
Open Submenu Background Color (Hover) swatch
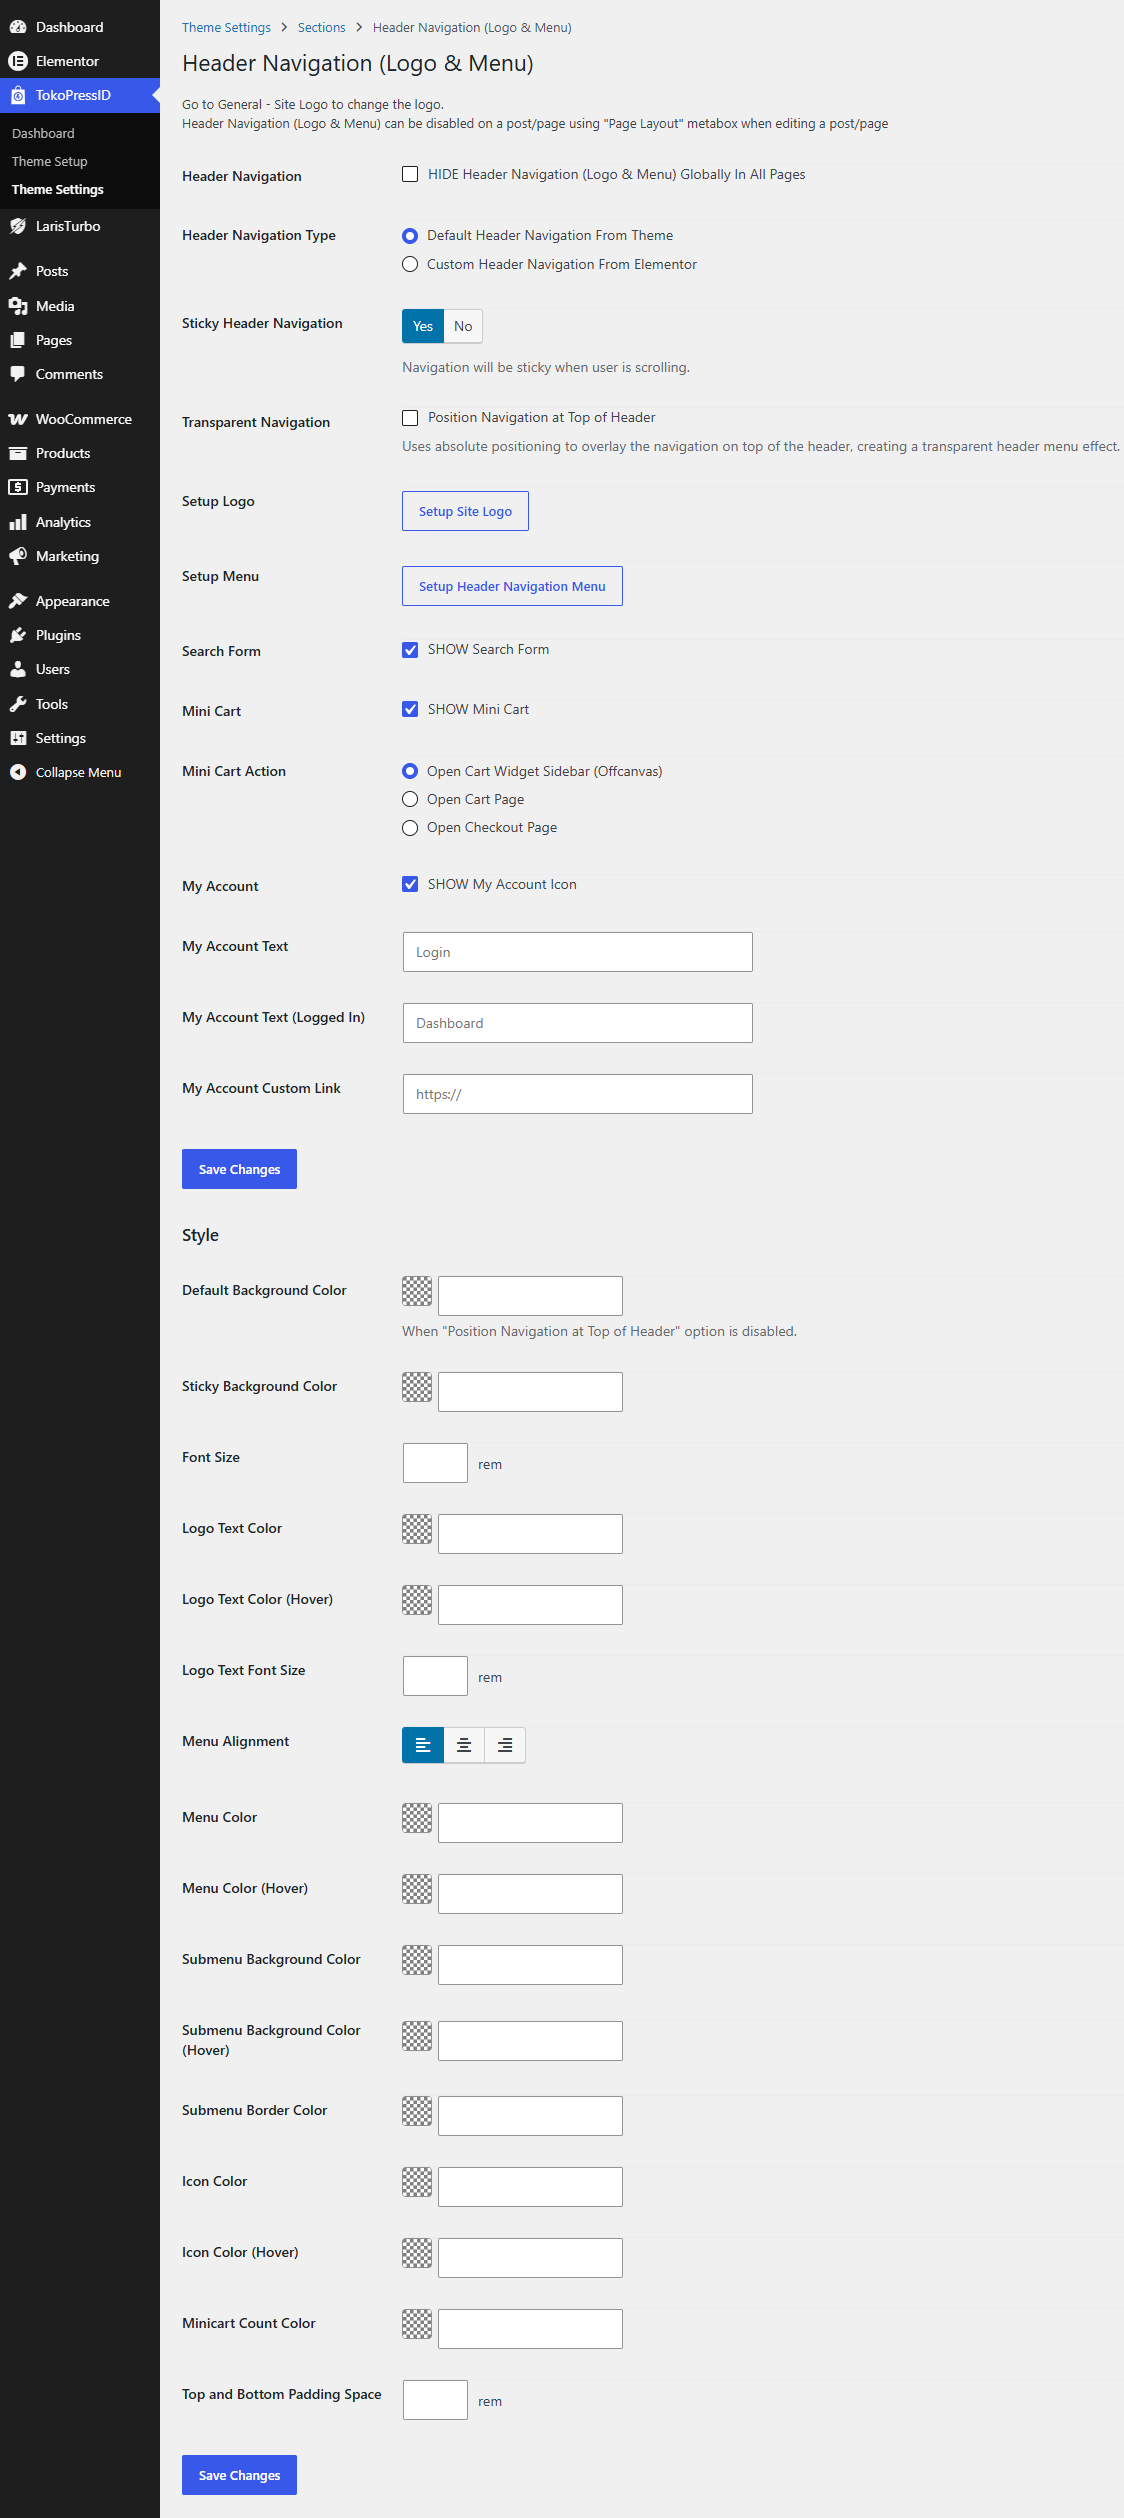pyautogui.click(x=417, y=2036)
